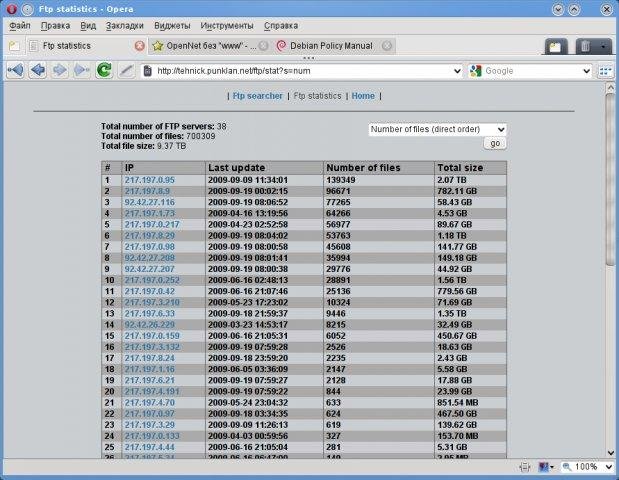Screen dimensions: 619x480
Task: Open the Правка menu
Action: (x=56, y=26)
